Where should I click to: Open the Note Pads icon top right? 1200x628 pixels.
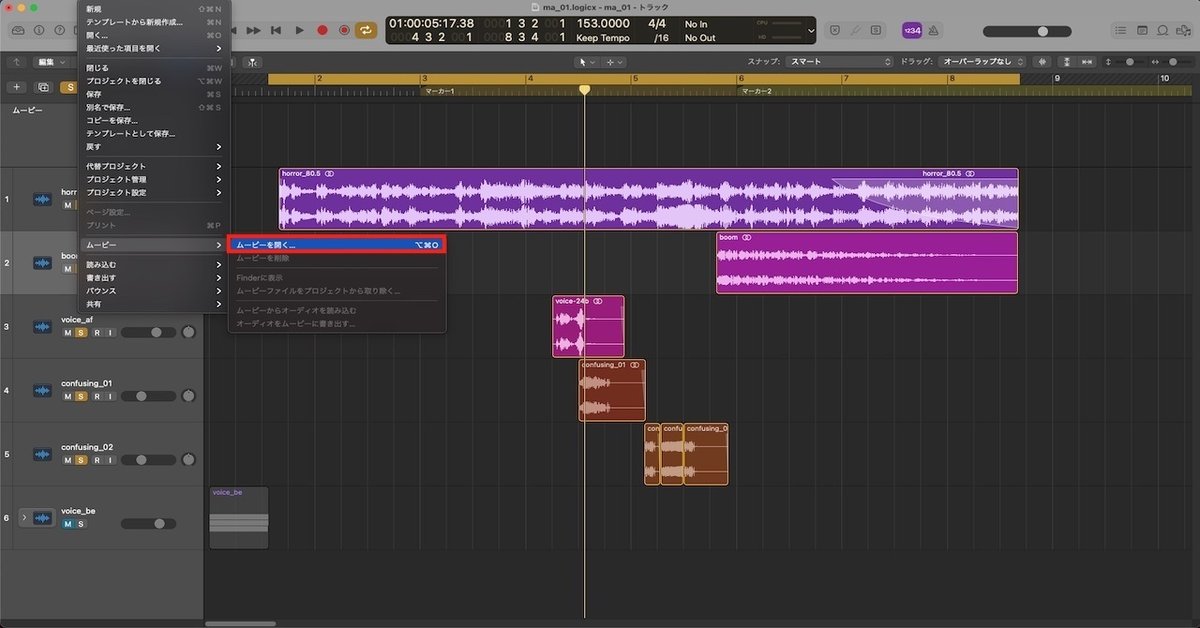coord(1143,30)
